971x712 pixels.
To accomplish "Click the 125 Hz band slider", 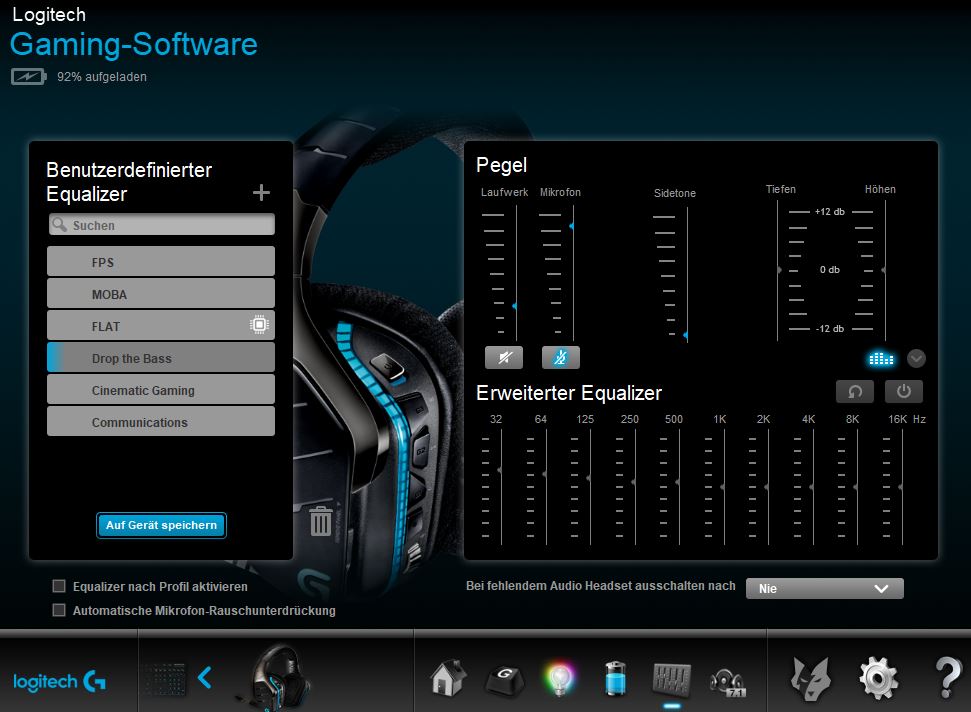I will [588, 478].
